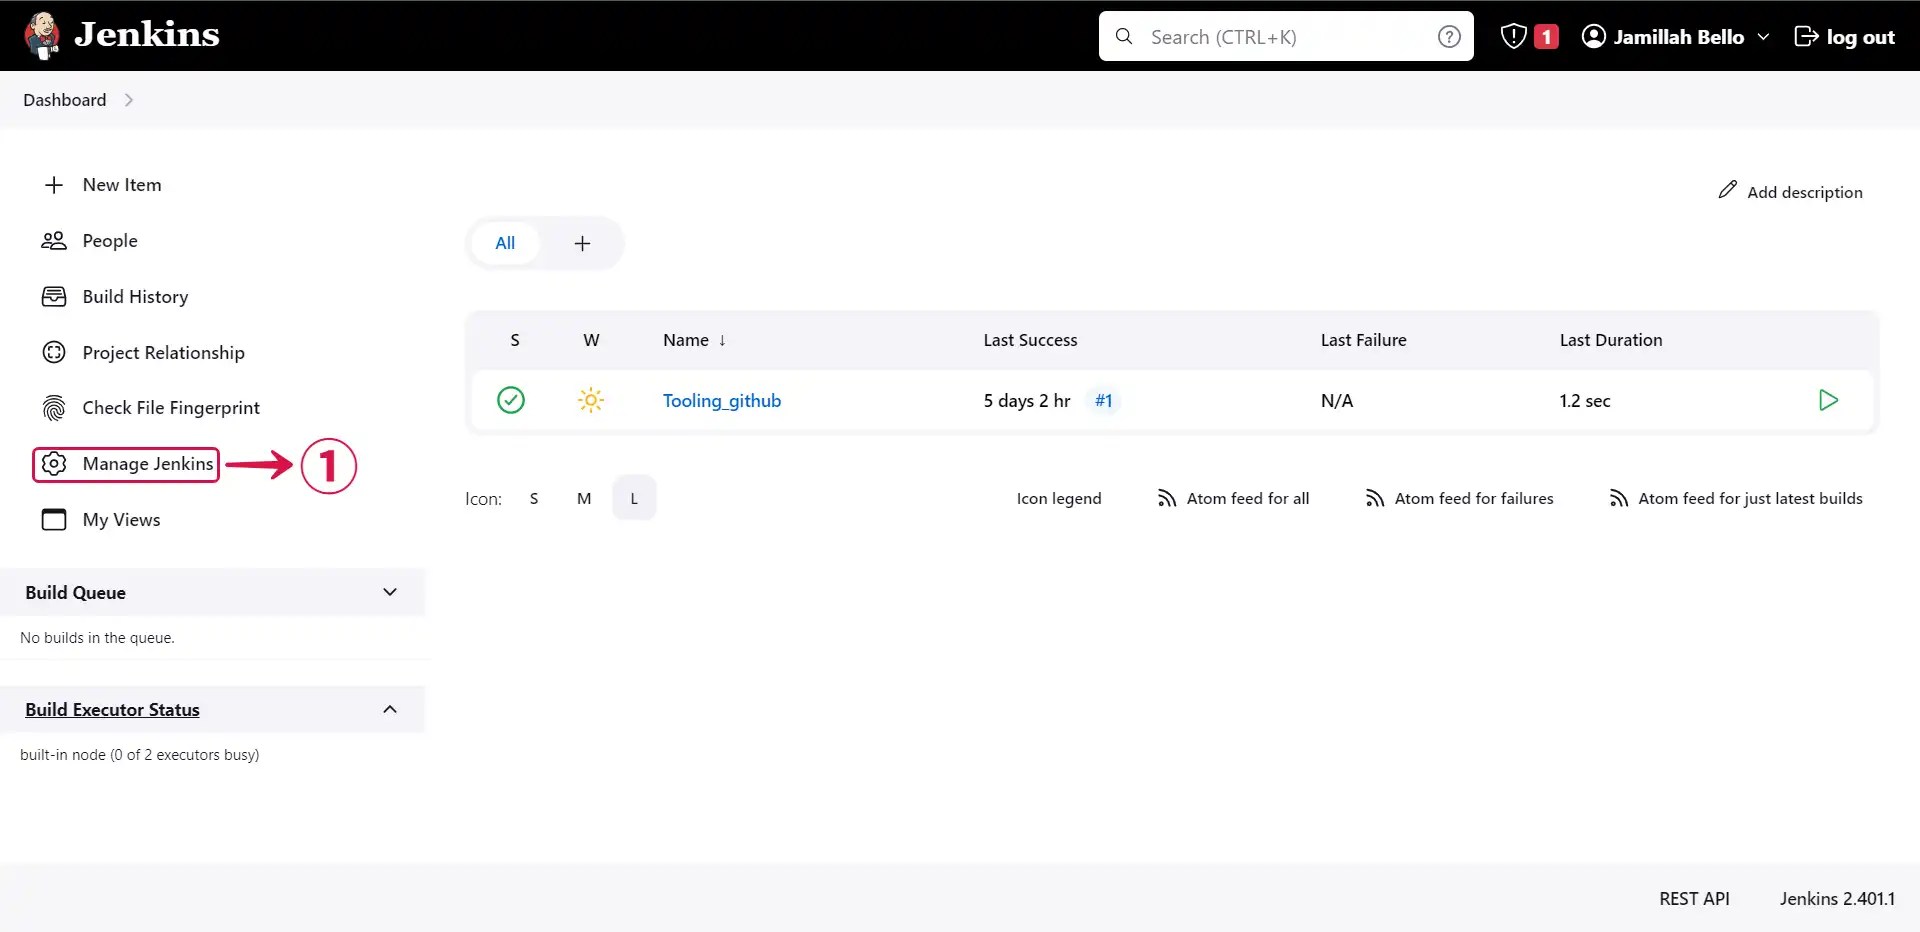Collapse the Build Executor Status section

click(x=389, y=709)
